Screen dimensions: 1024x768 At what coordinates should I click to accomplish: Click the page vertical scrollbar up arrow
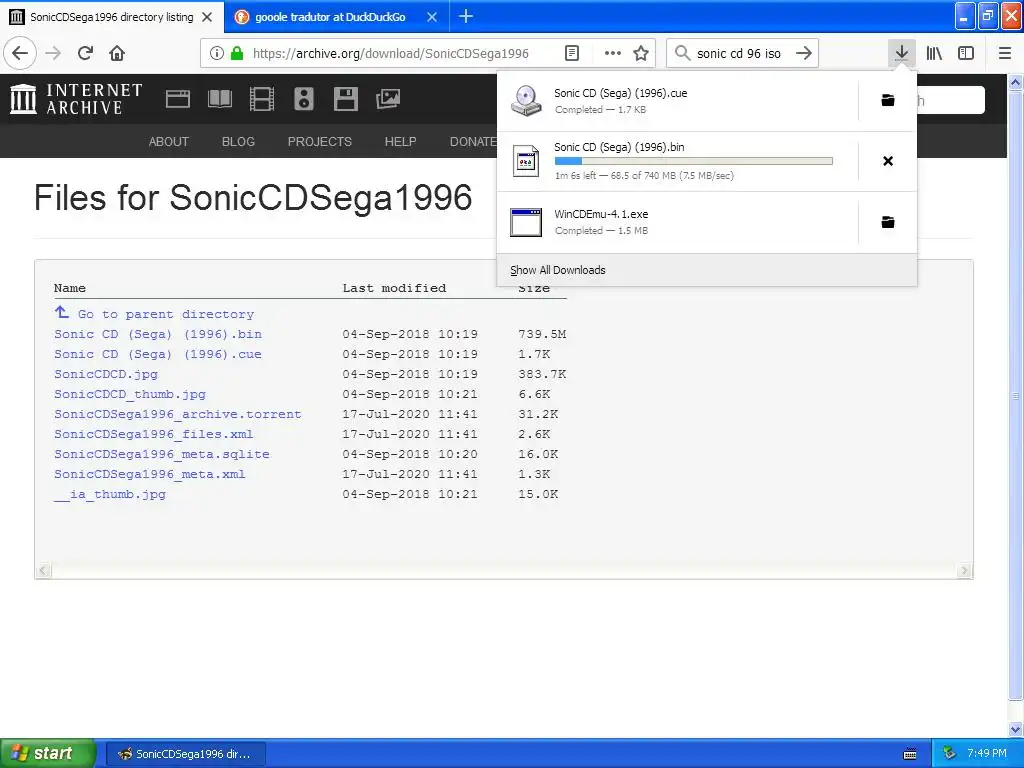(x=1016, y=82)
